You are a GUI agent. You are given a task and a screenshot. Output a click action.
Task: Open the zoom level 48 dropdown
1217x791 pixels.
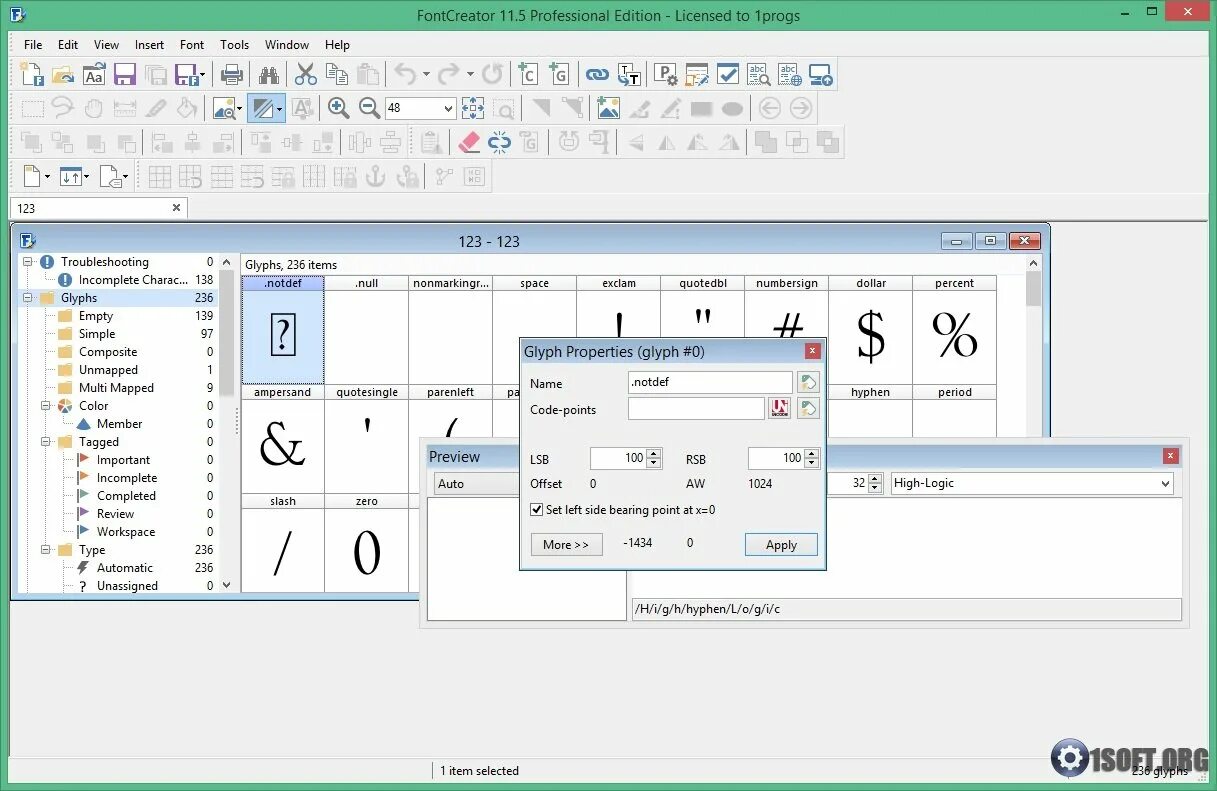(x=448, y=108)
